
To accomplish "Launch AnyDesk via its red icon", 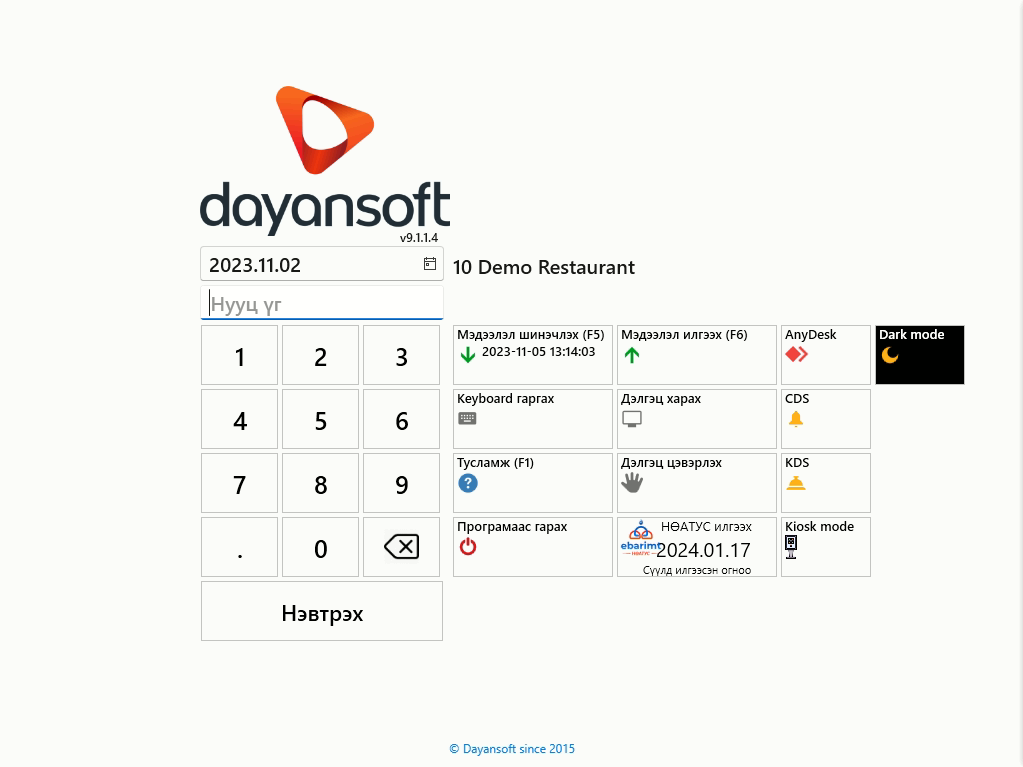I will coord(797,354).
